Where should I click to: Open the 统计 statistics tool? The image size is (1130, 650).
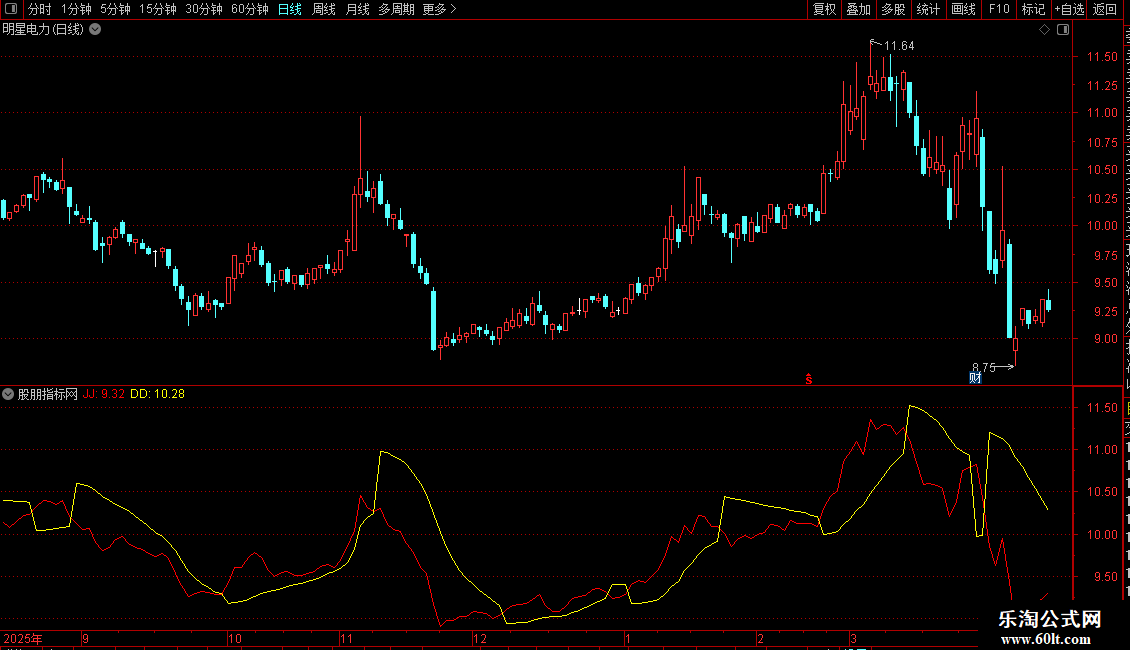pyautogui.click(x=928, y=9)
